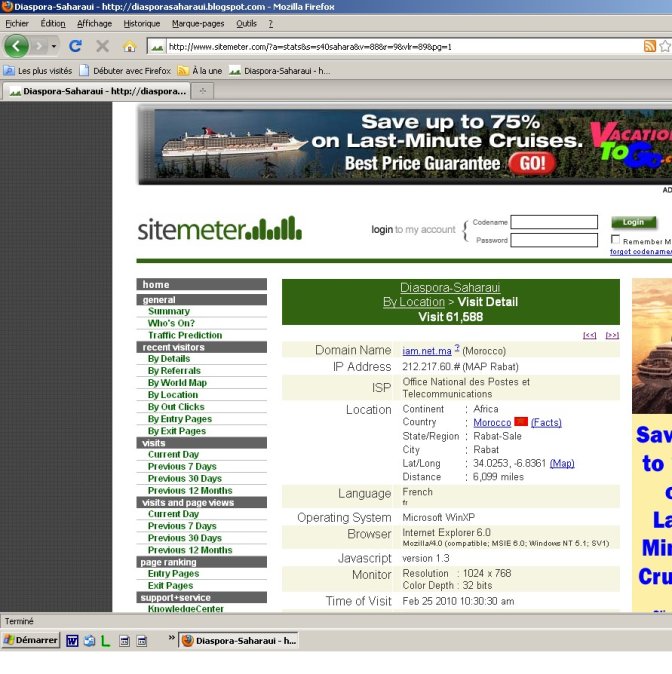Go to the Home page icon

click(x=129, y=46)
